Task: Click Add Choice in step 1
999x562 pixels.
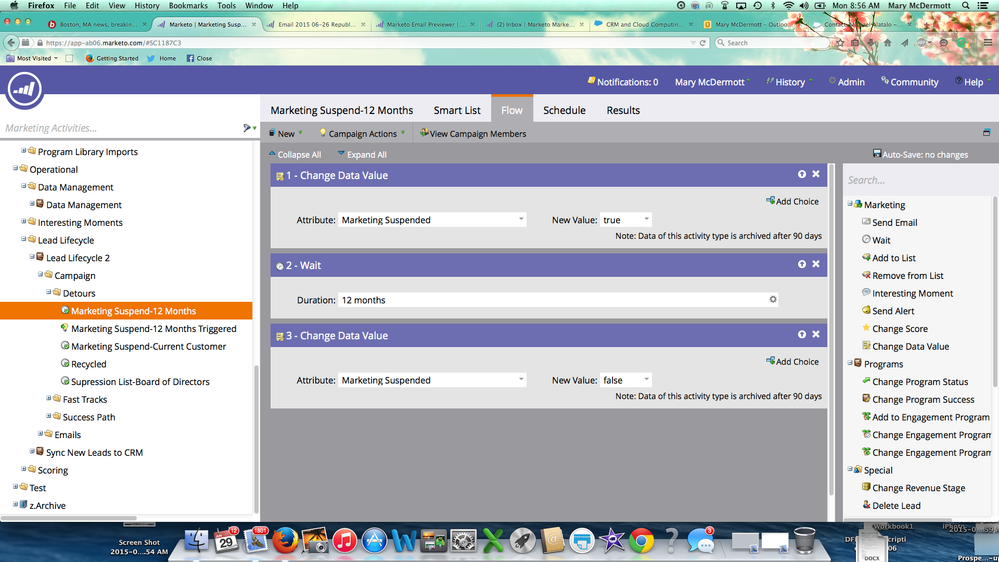Action: [x=792, y=201]
